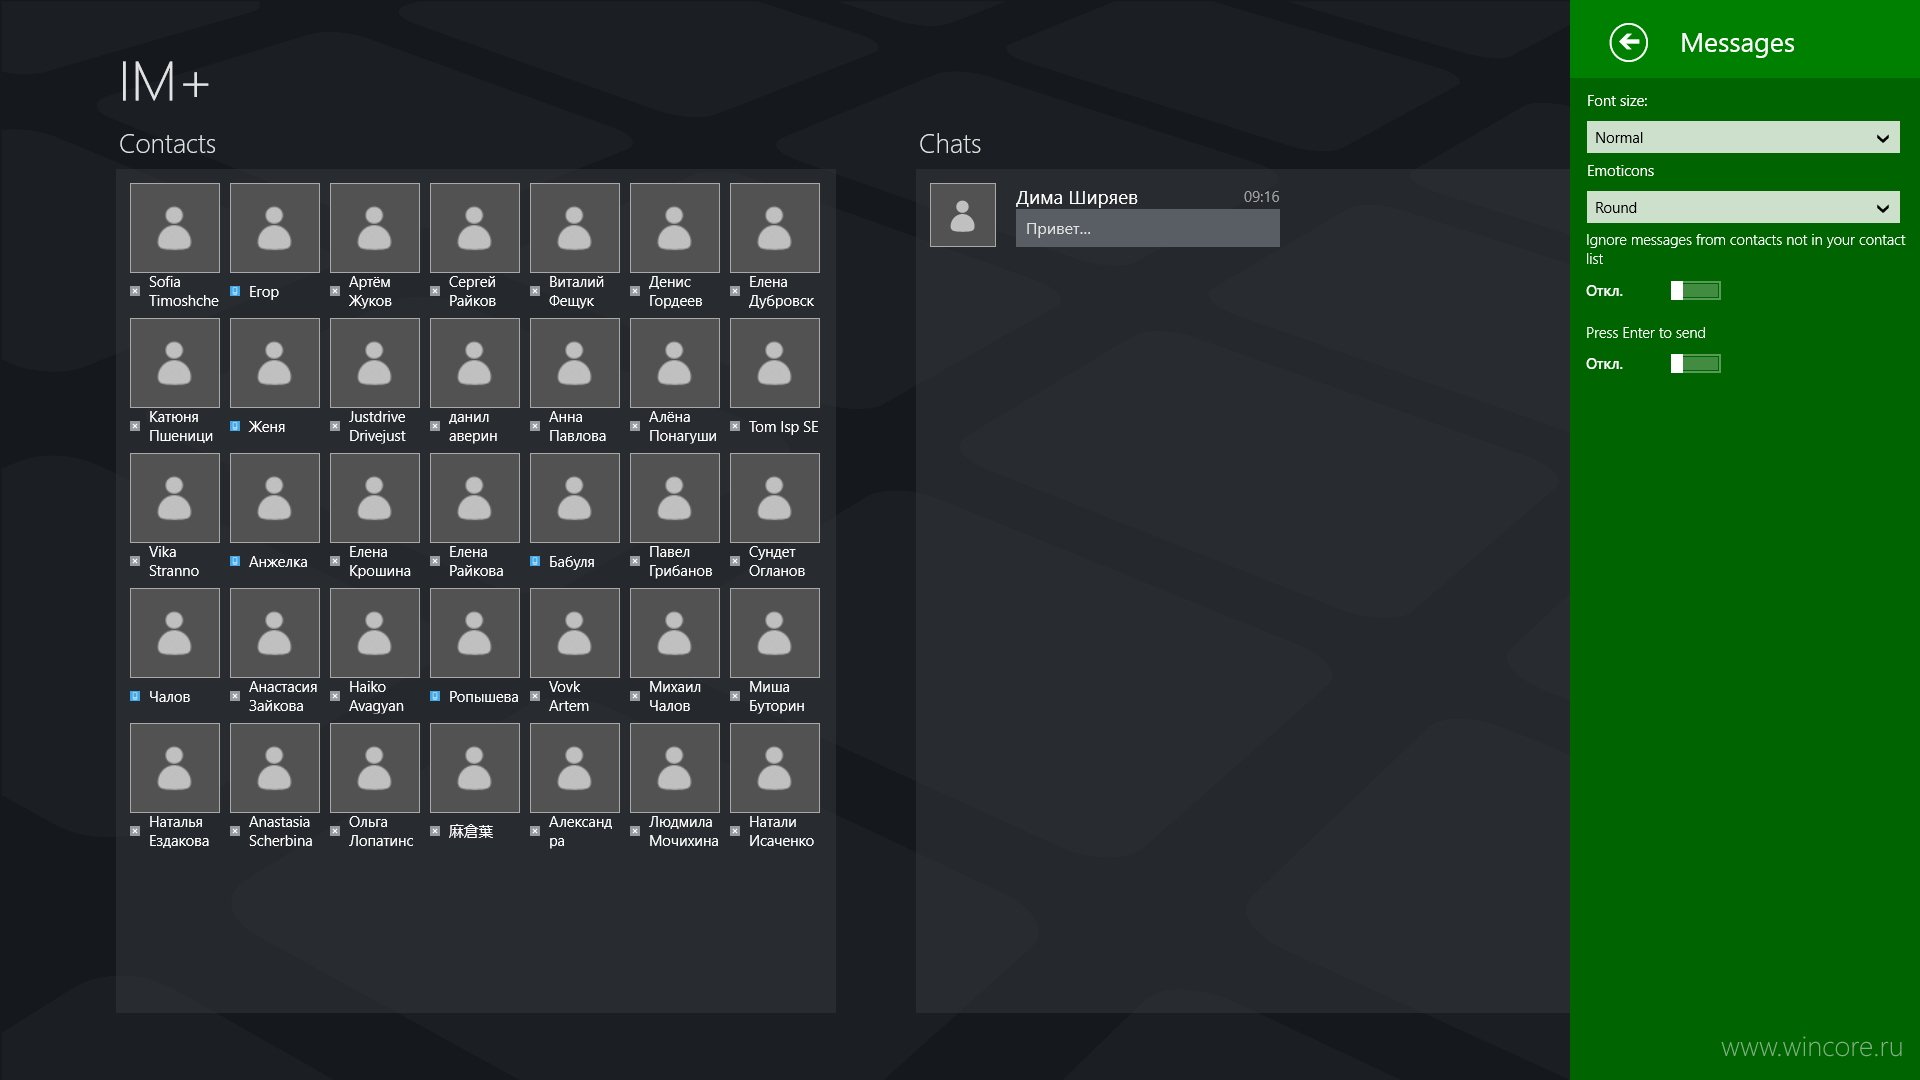Click the Contacts section heading
This screenshot has height=1080, width=1920.
tap(167, 144)
